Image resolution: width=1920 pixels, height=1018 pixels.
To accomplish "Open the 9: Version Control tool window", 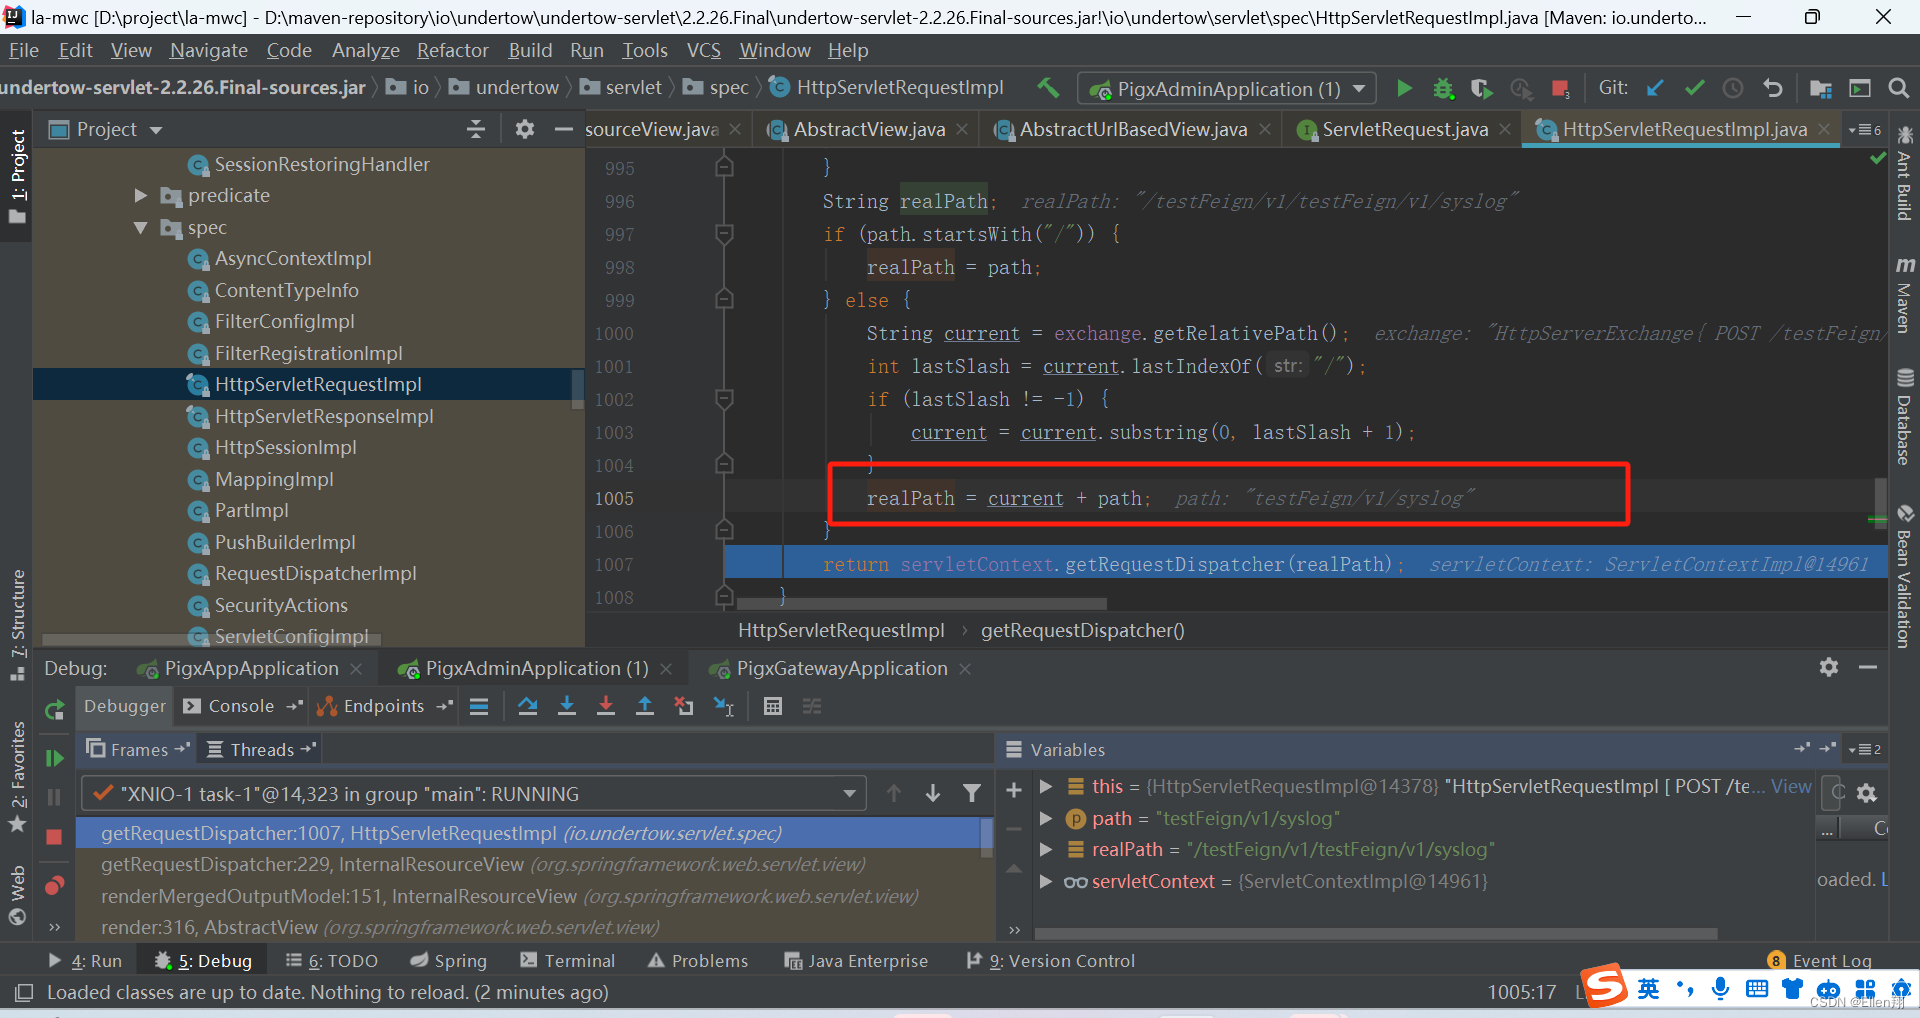I will pyautogui.click(x=1050, y=961).
